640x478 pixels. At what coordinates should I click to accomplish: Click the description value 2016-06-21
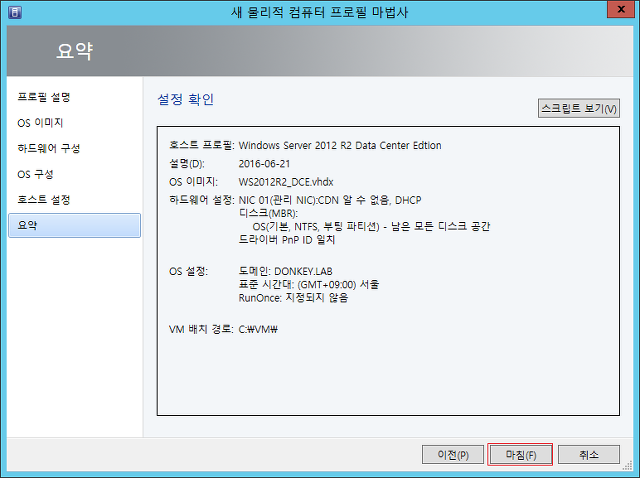click(x=264, y=164)
